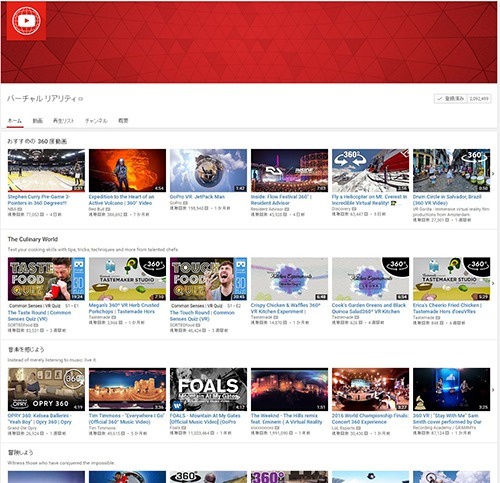500x483 pixels.
Task: Open the Resident Advisor channel name
Action: (267, 209)
